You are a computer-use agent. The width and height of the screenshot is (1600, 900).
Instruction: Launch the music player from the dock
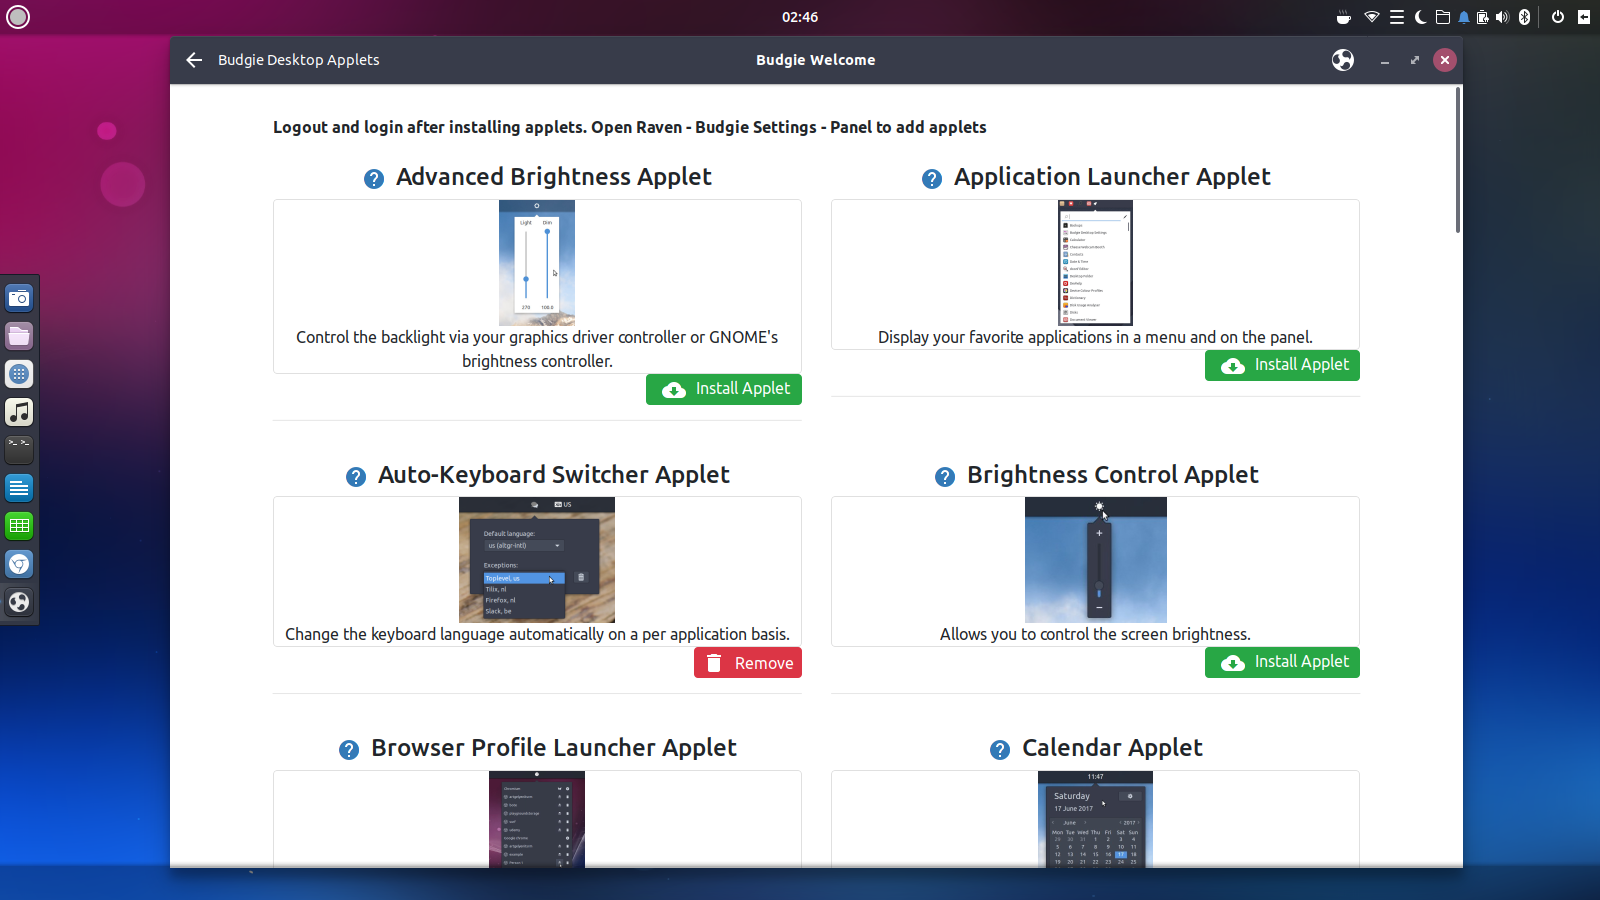[19, 412]
